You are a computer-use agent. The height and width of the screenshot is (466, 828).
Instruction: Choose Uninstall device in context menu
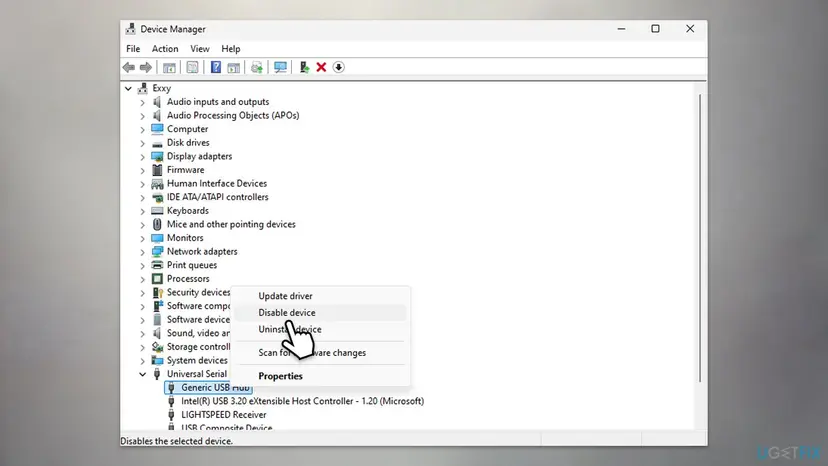click(320, 329)
